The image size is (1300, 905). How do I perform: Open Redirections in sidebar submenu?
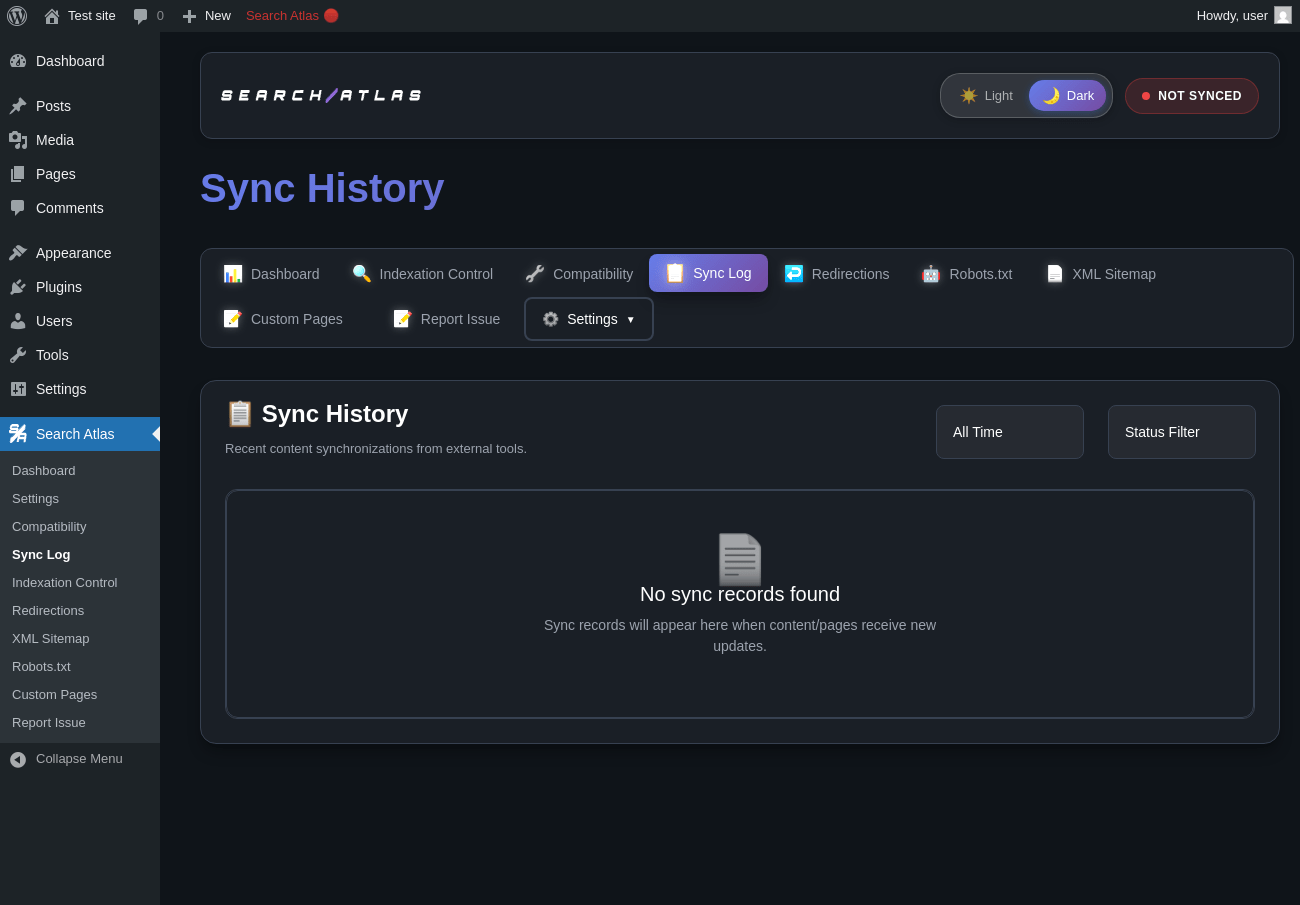tap(48, 610)
